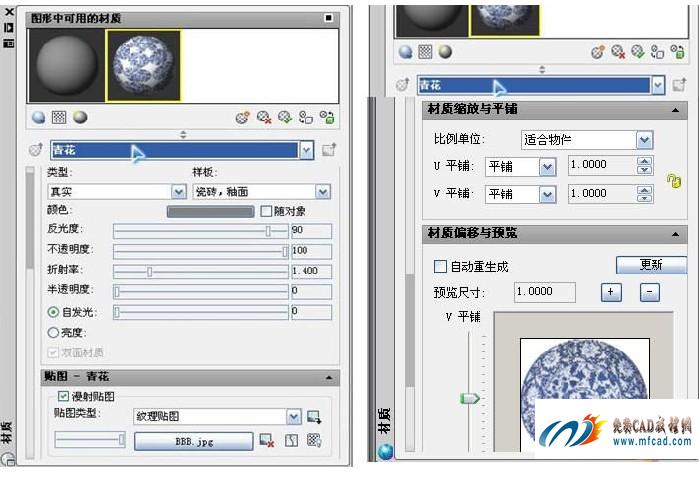Click the texture map settings icon after dropdown
The height and width of the screenshot is (484, 699).
click(314, 417)
